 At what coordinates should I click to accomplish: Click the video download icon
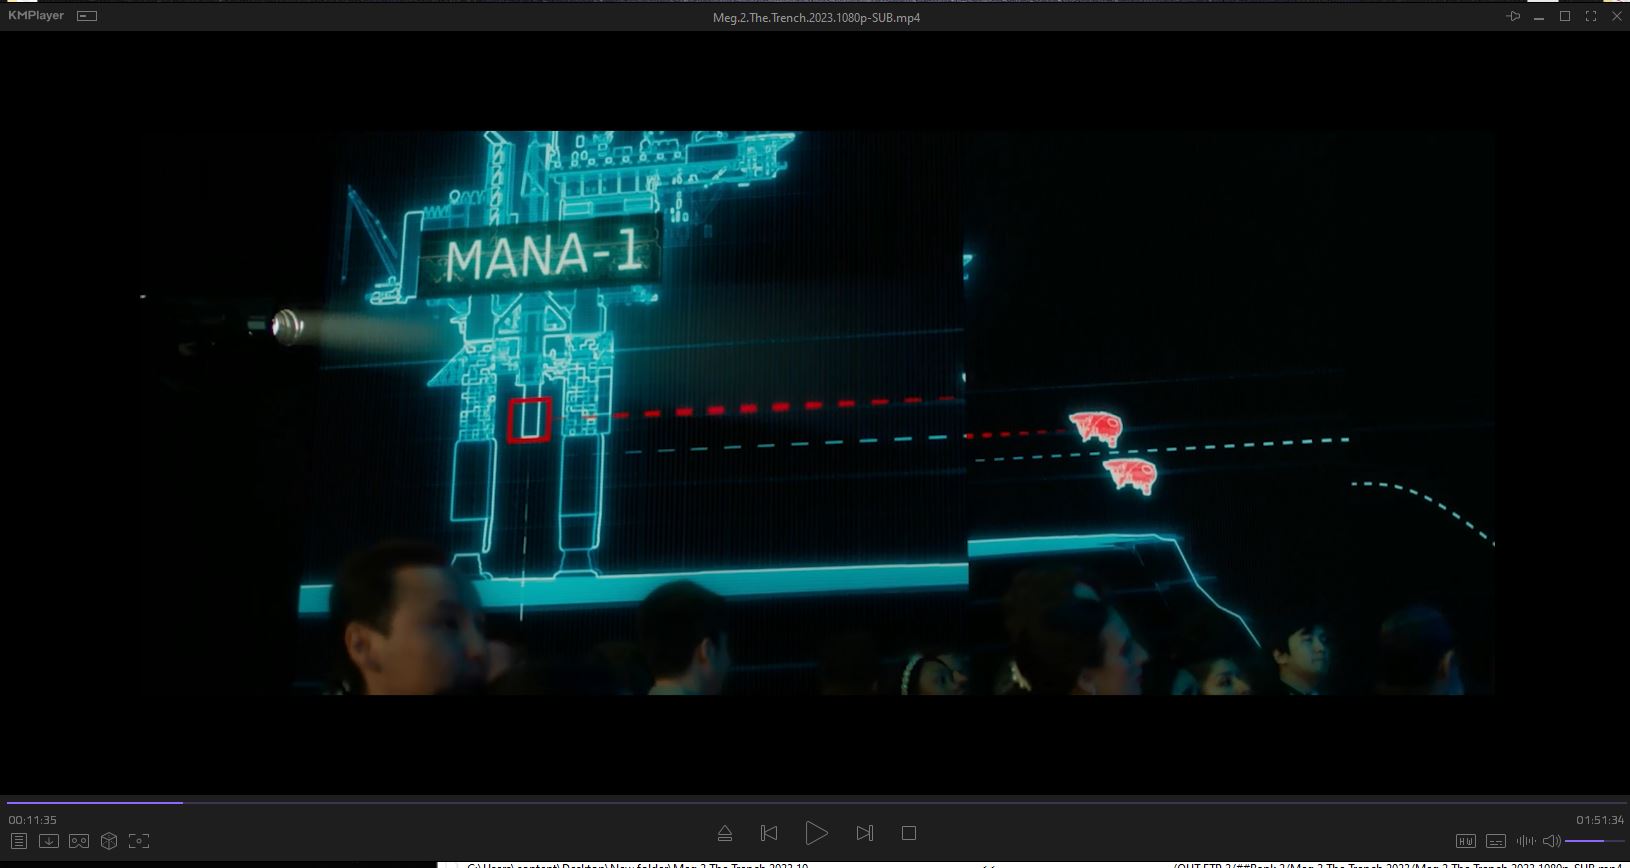point(48,841)
